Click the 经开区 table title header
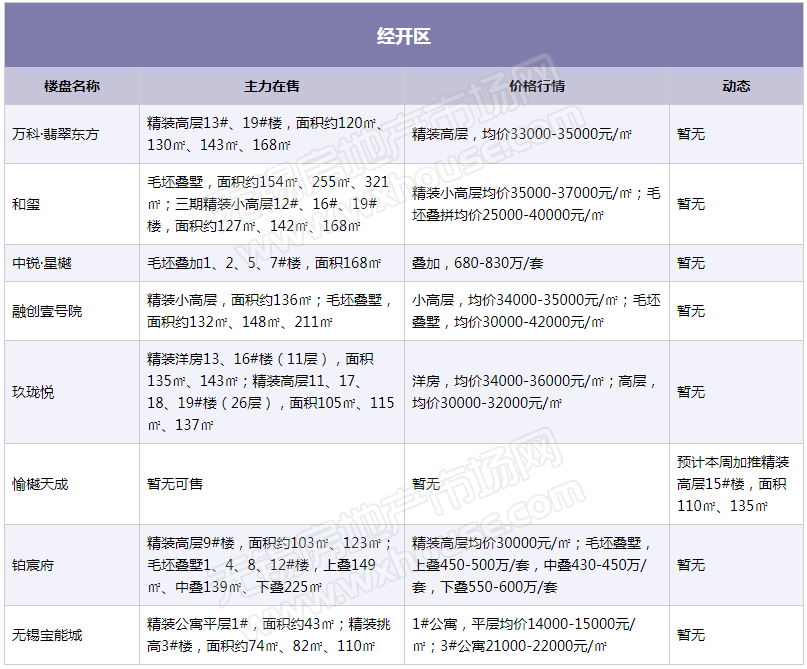807x669 pixels. 403,37
